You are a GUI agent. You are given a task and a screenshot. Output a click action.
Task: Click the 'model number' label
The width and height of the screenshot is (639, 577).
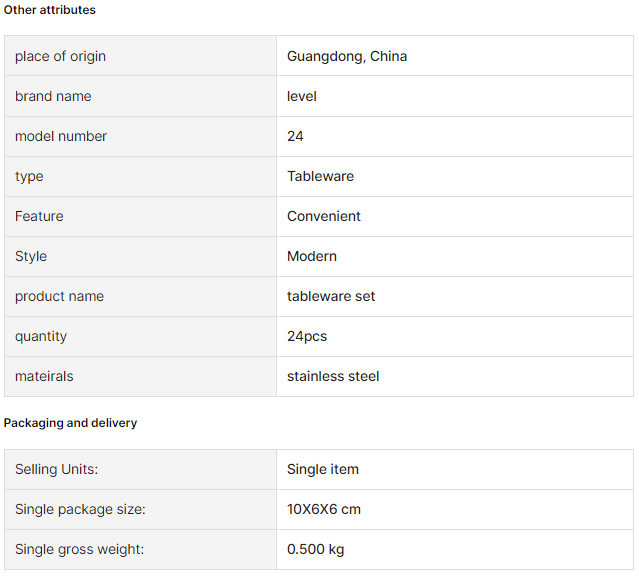[x=61, y=136]
